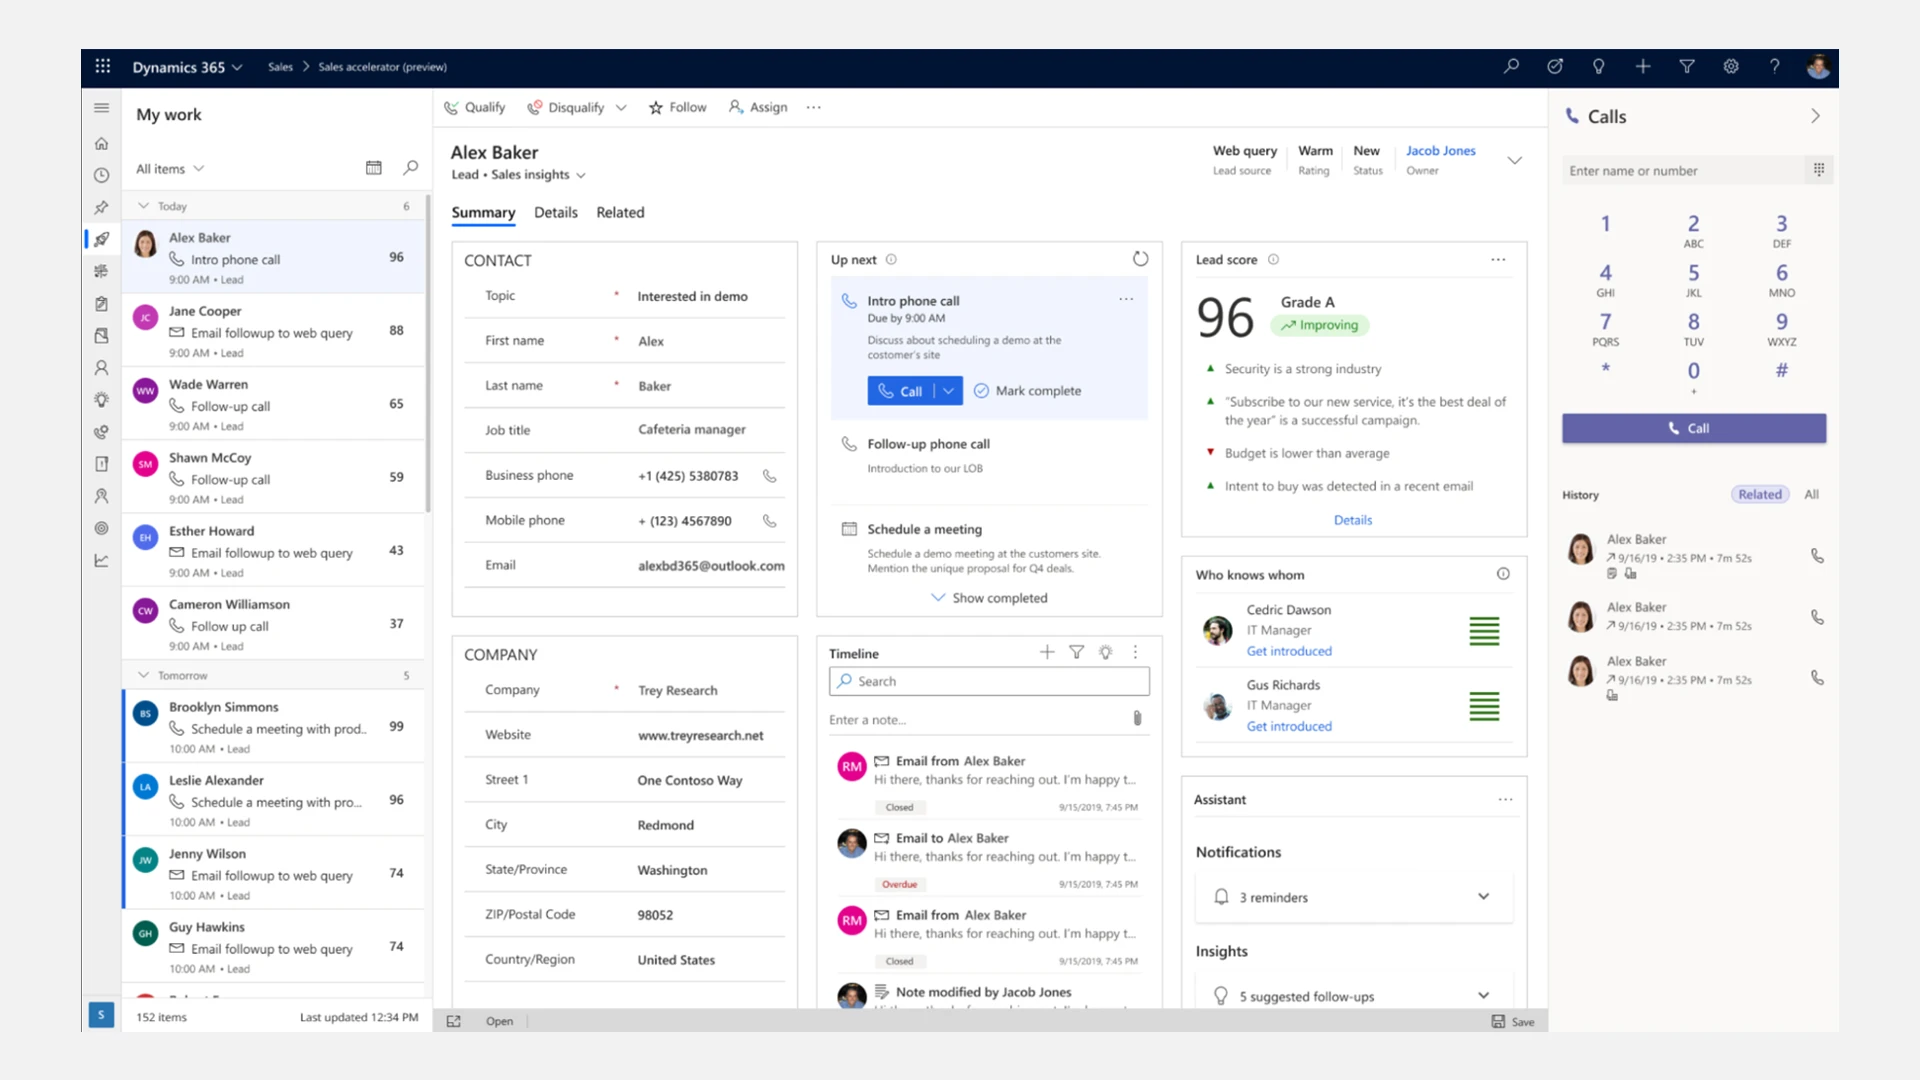Open the task flow checkmark icon
Screen dimensions: 1920x1080
click(1555, 66)
